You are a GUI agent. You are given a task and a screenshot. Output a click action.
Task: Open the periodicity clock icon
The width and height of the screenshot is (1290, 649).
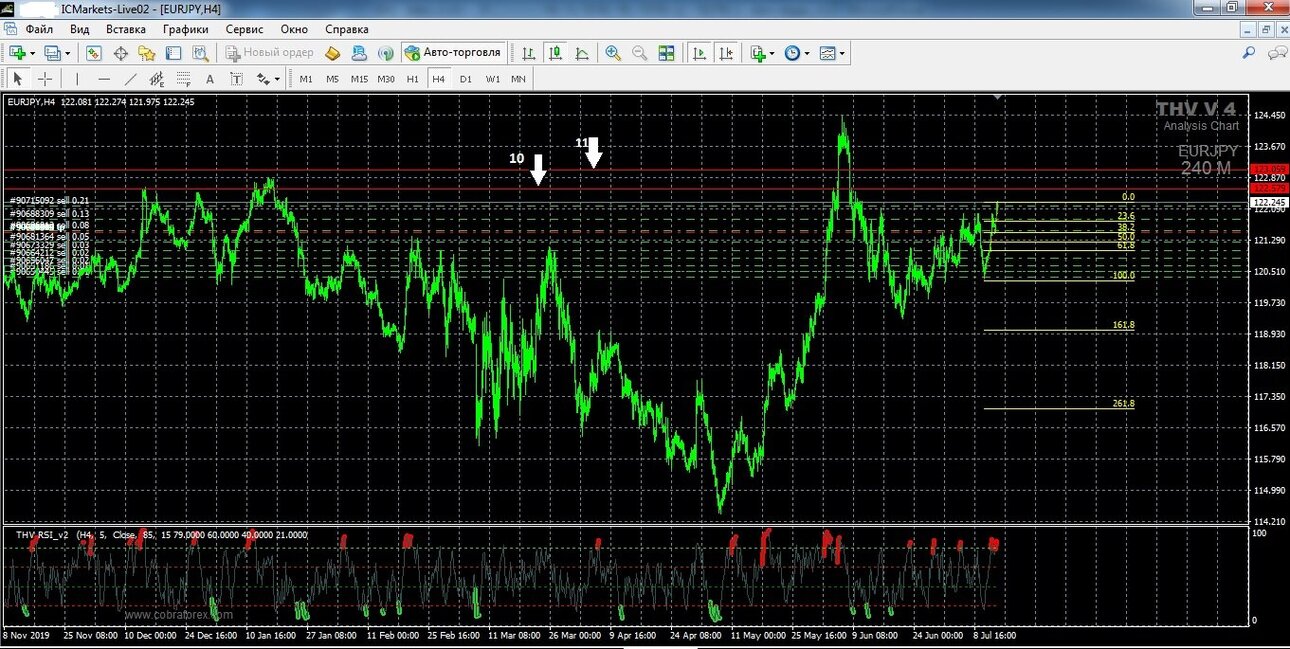coord(792,53)
